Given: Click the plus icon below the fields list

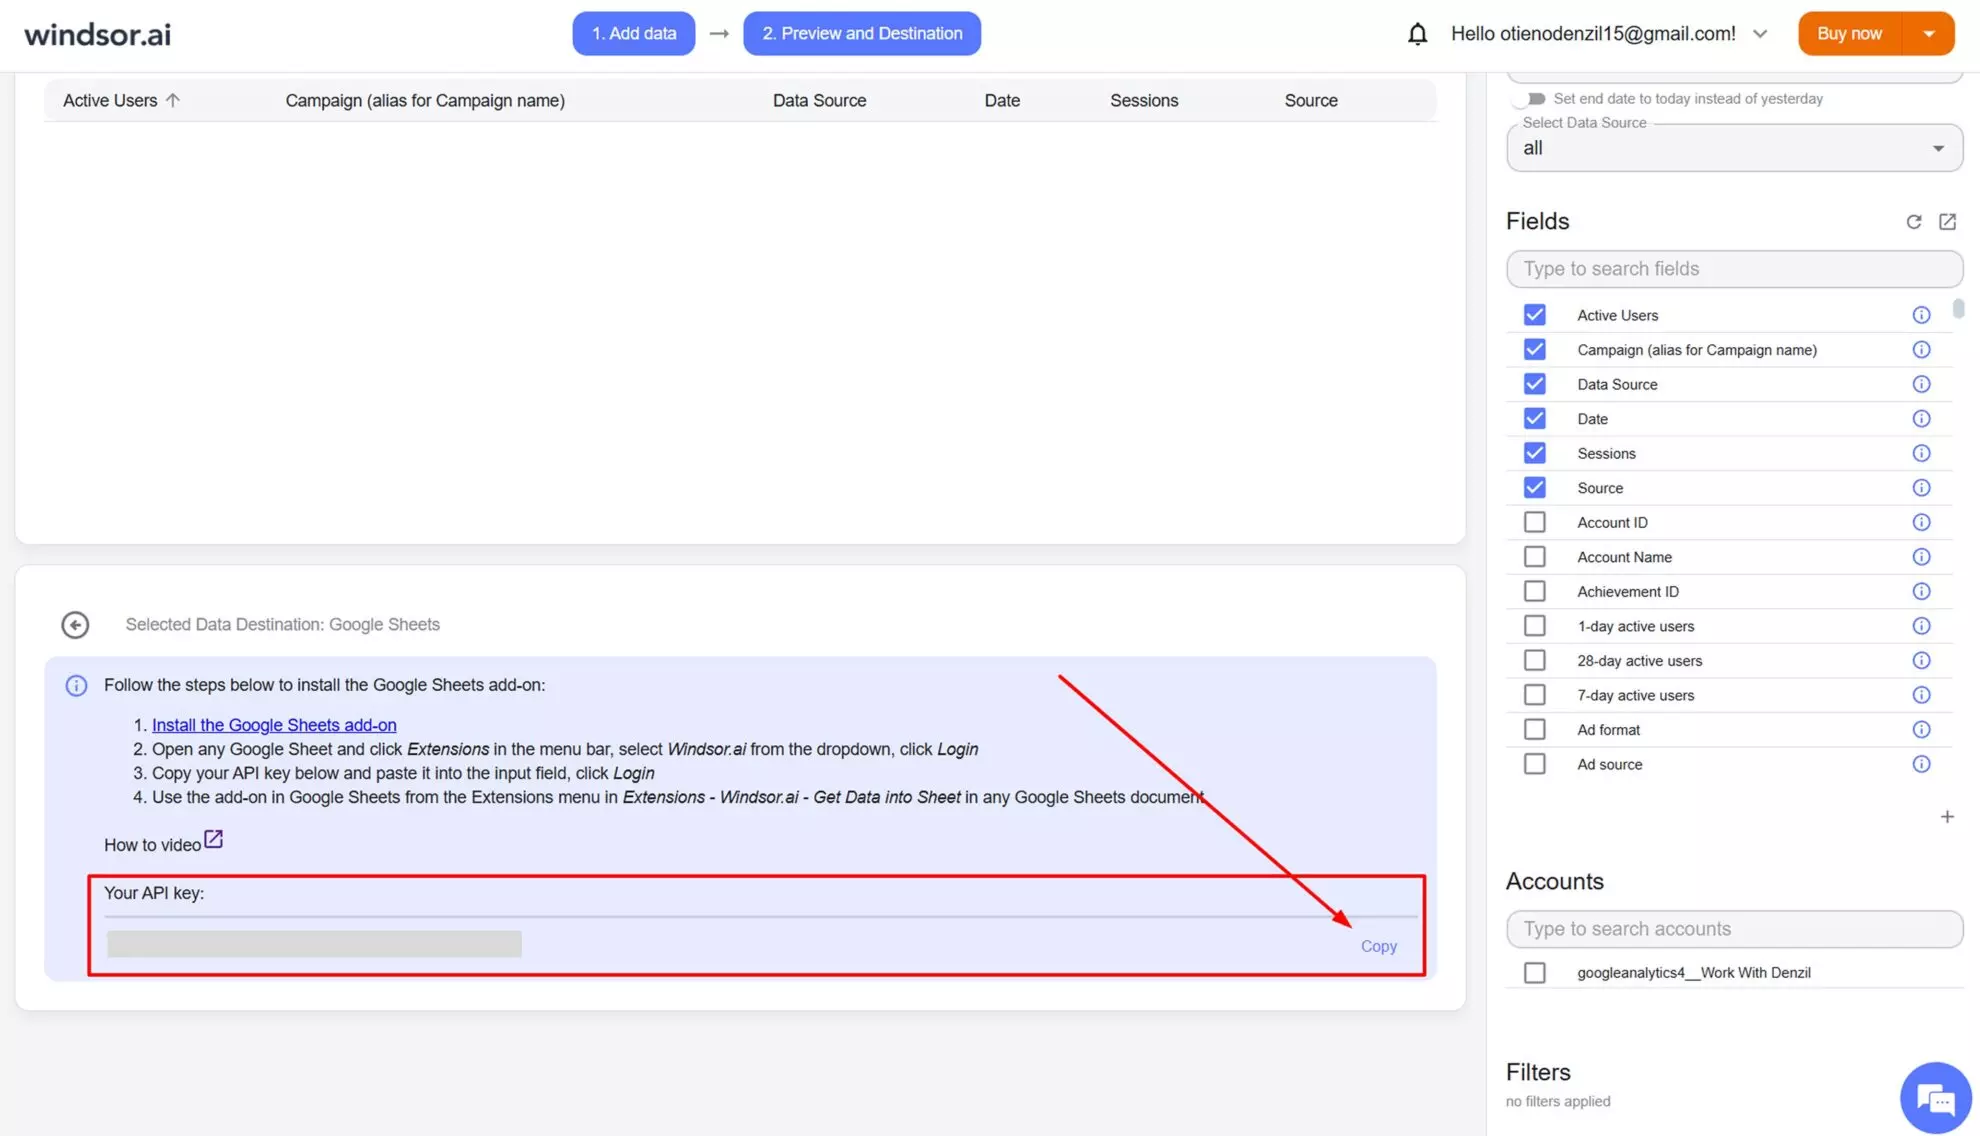Looking at the screenshot, I should [1947, 817].
